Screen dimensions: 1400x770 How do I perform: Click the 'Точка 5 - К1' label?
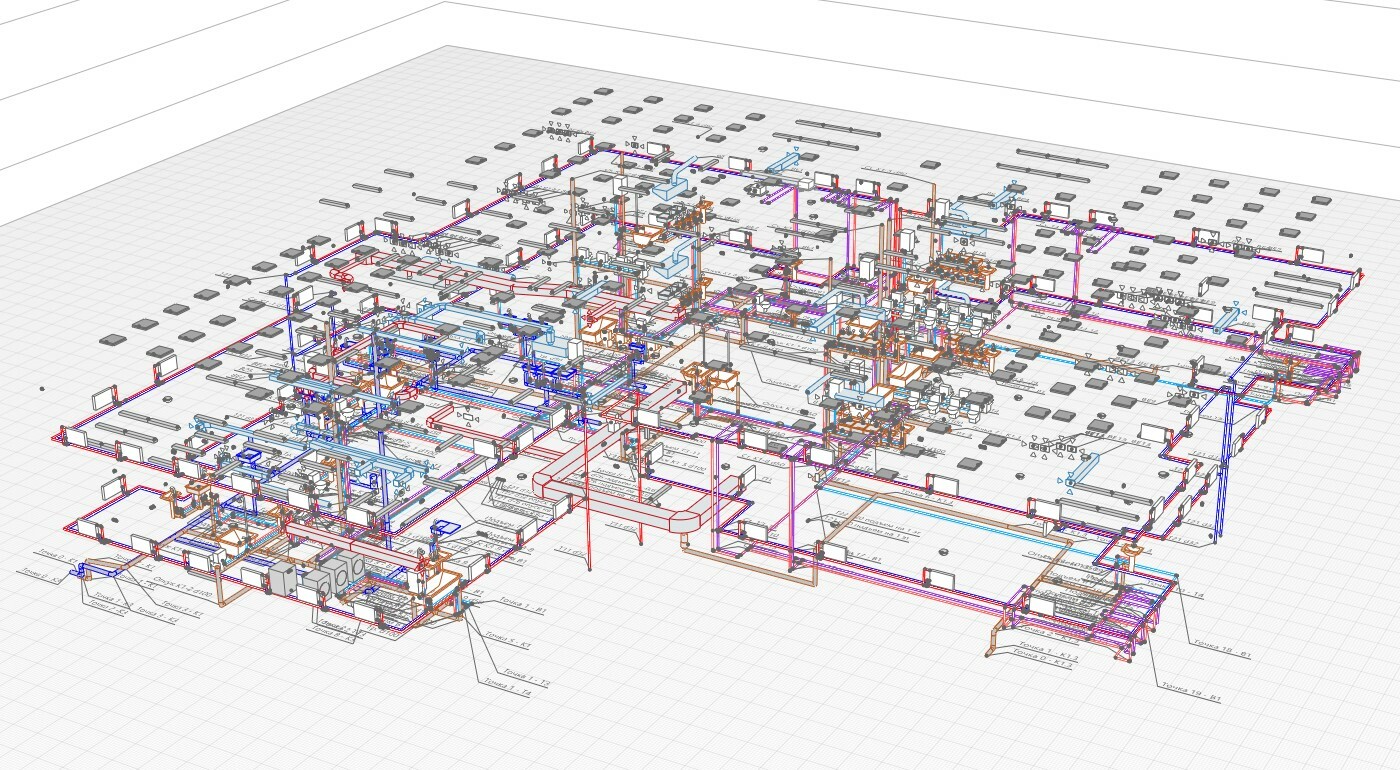click(508, 640)
